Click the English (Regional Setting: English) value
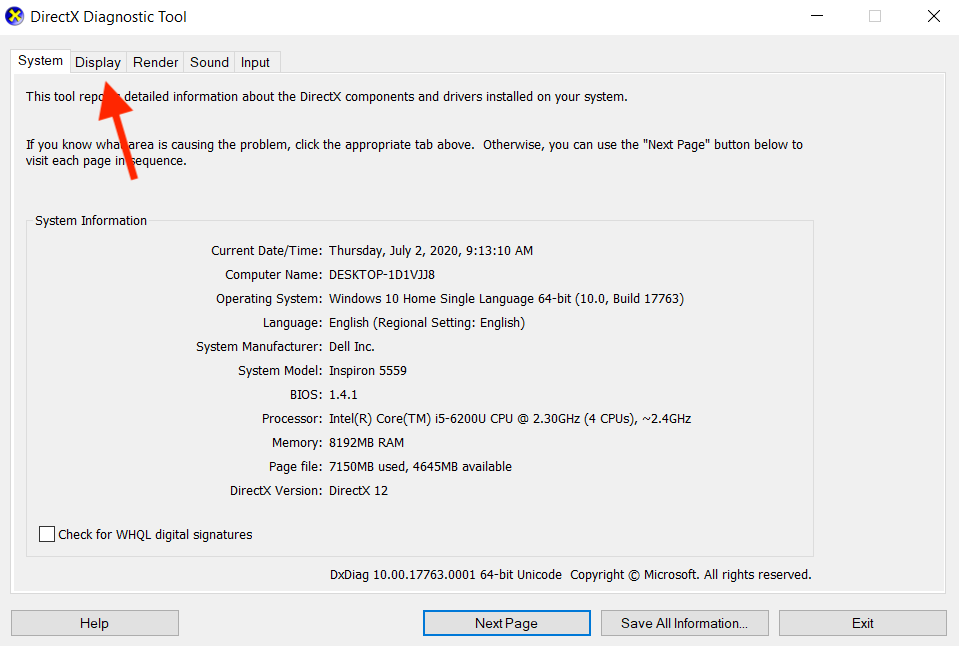This screenshot has height=646, width=959. pyautogui.click(x=427, y=322)
